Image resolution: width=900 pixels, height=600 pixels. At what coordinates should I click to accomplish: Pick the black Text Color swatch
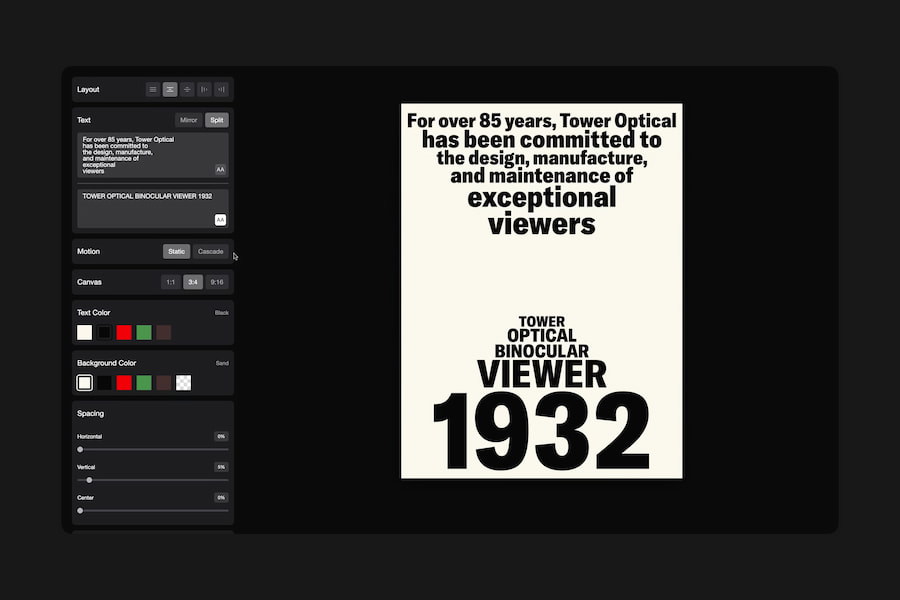(104, 332)
